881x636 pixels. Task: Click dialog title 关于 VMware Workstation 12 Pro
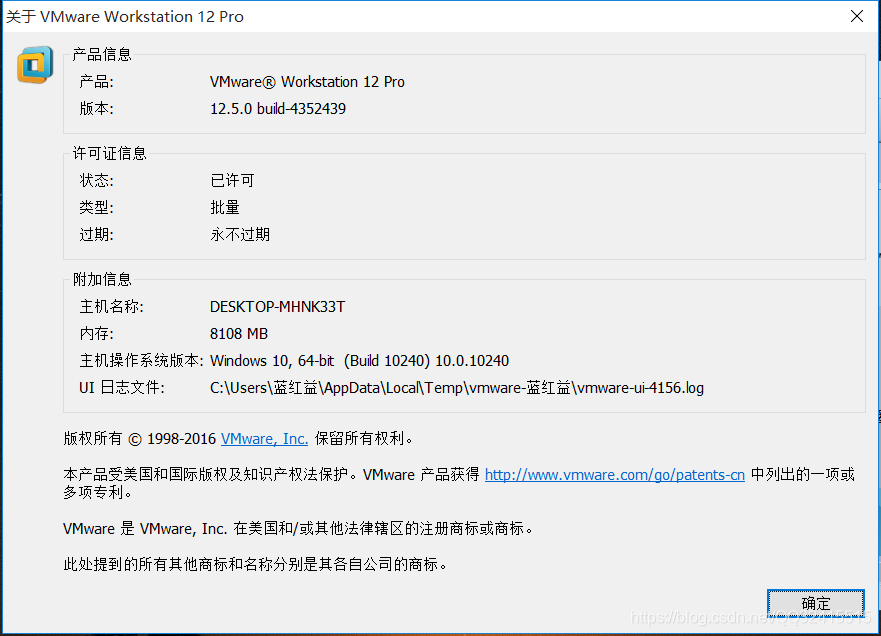(x=125, y=16)
